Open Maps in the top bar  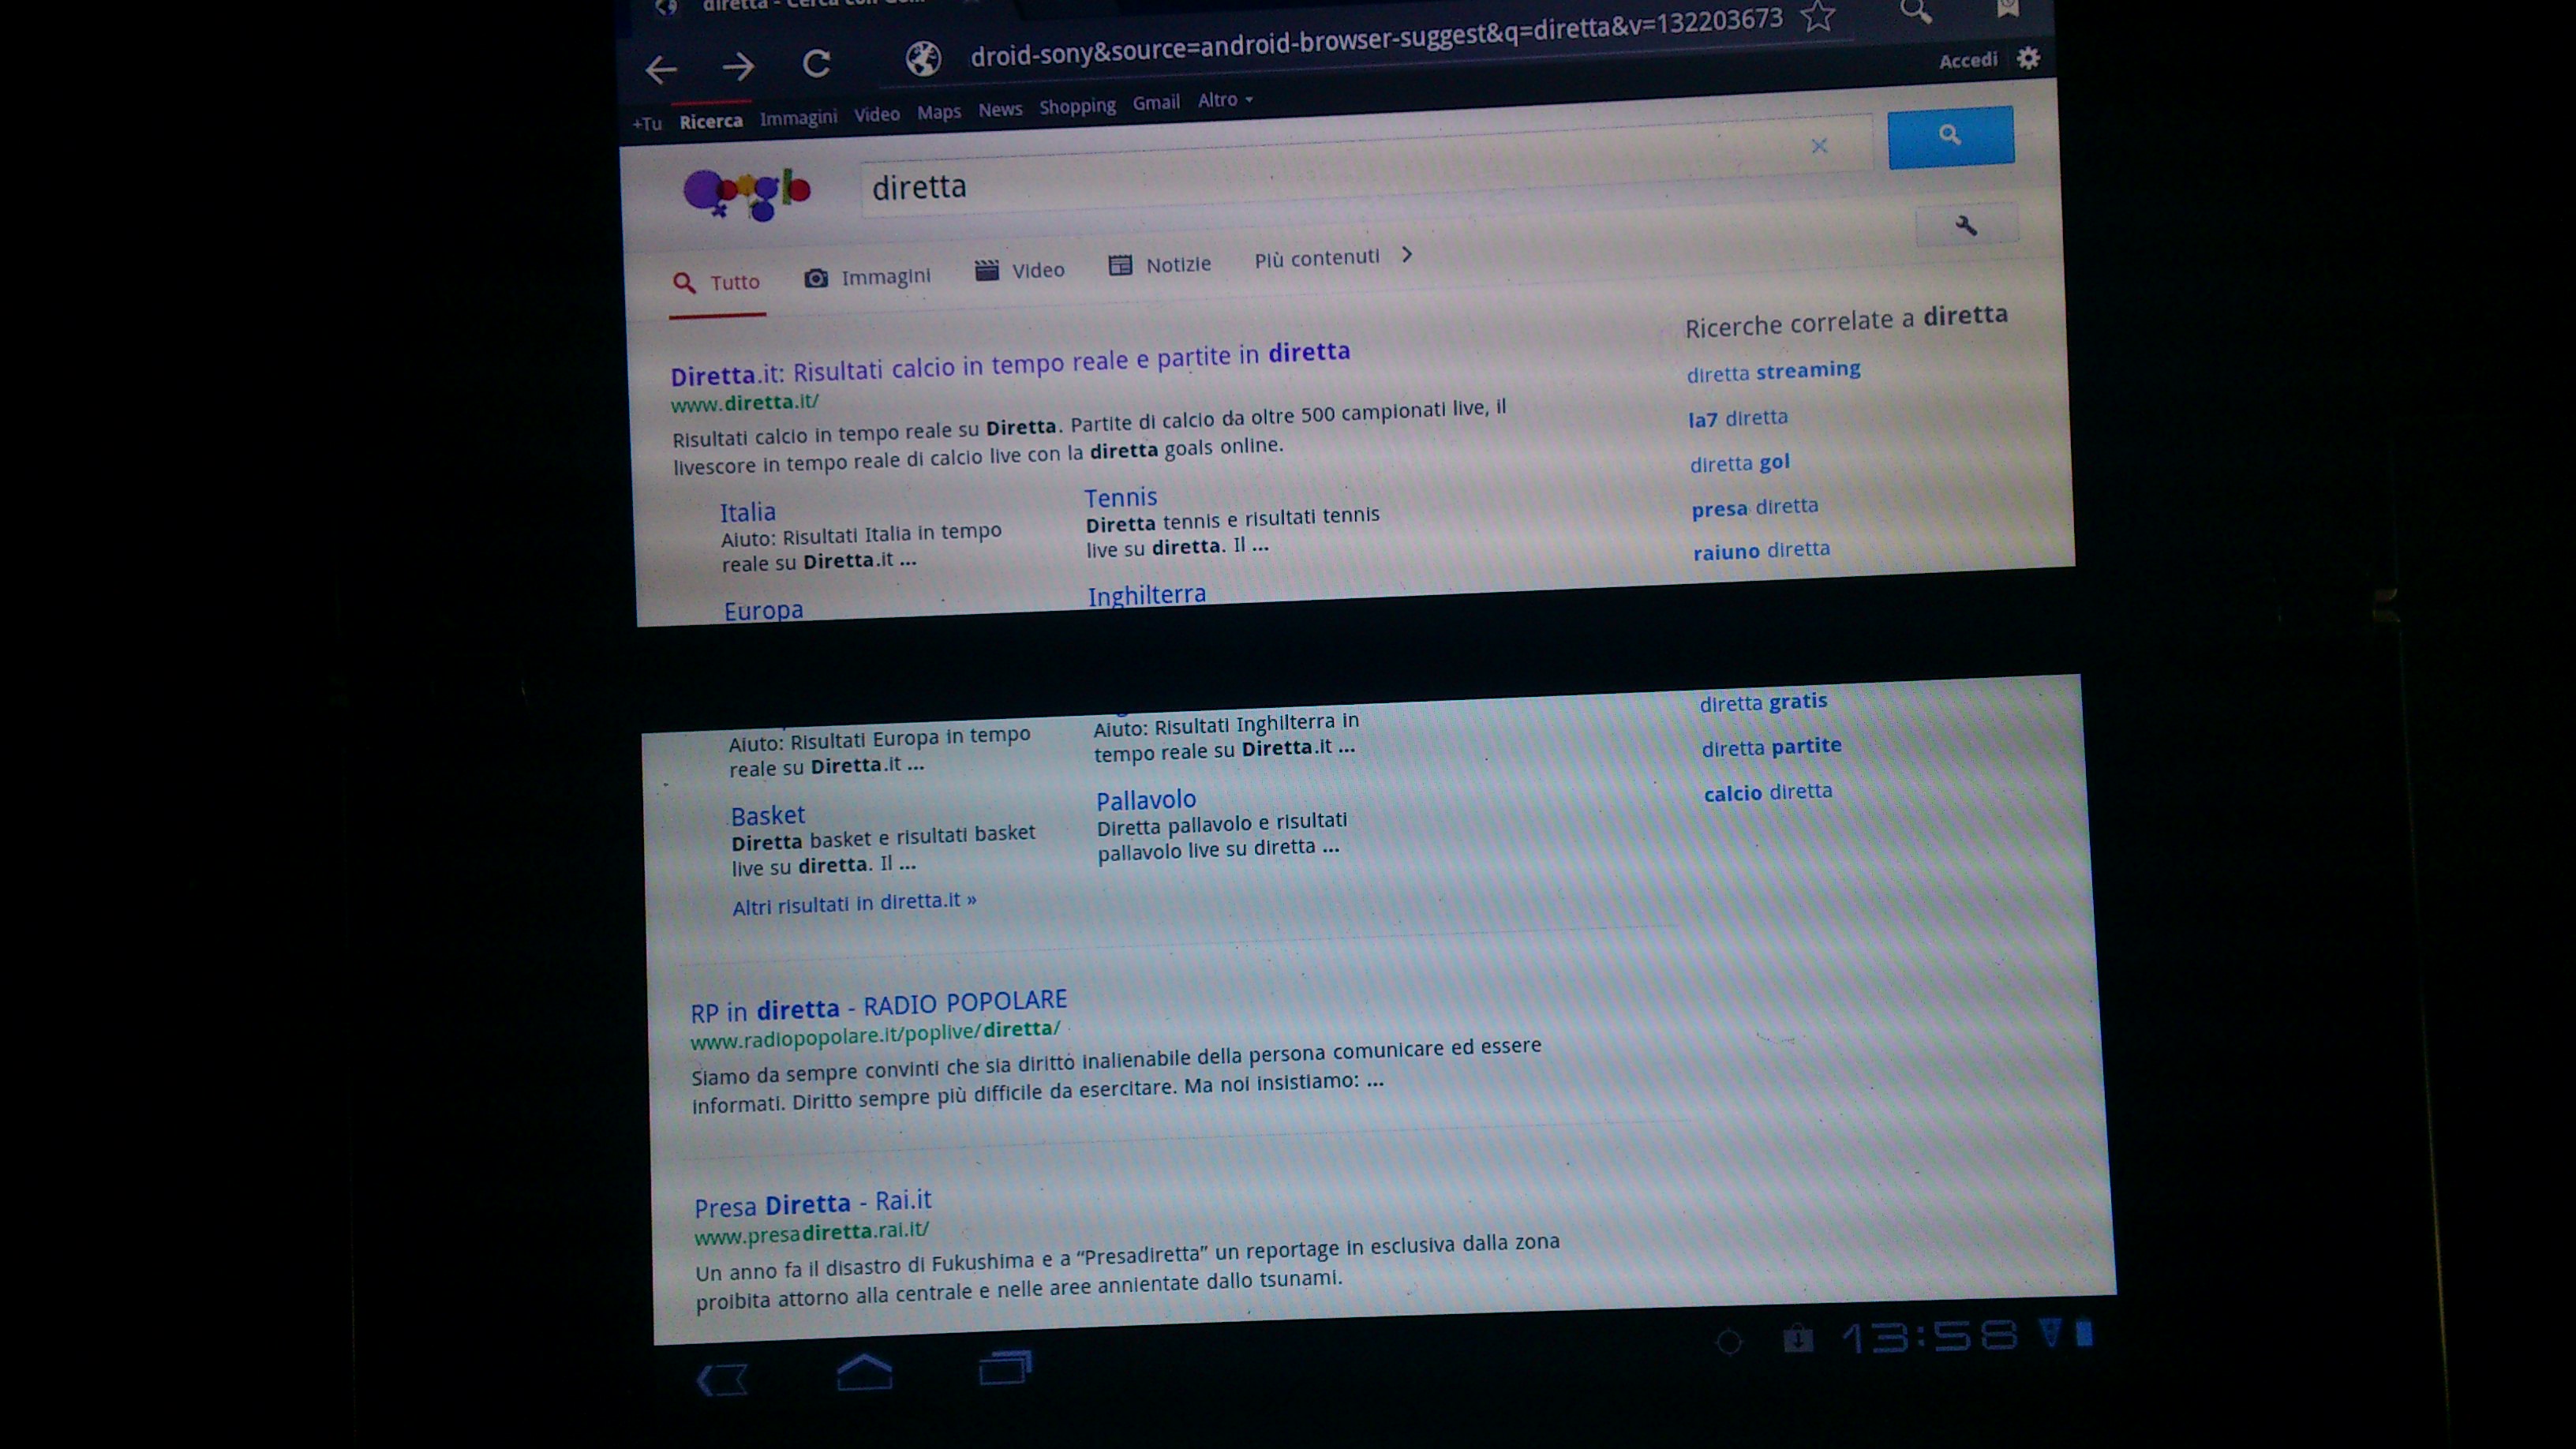point(939,112)
